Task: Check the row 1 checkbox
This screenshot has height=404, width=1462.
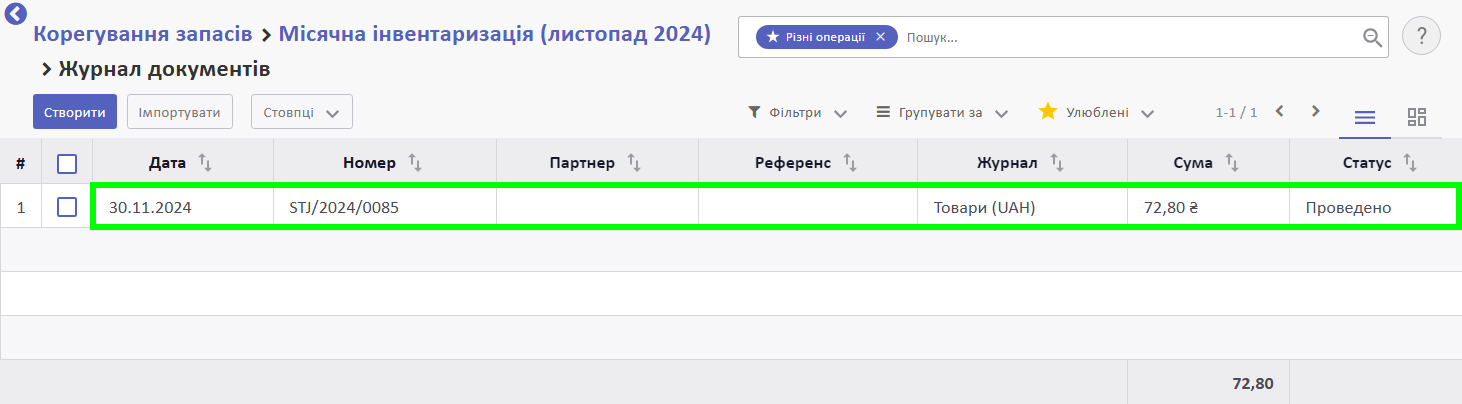Action: coord(67,207)
